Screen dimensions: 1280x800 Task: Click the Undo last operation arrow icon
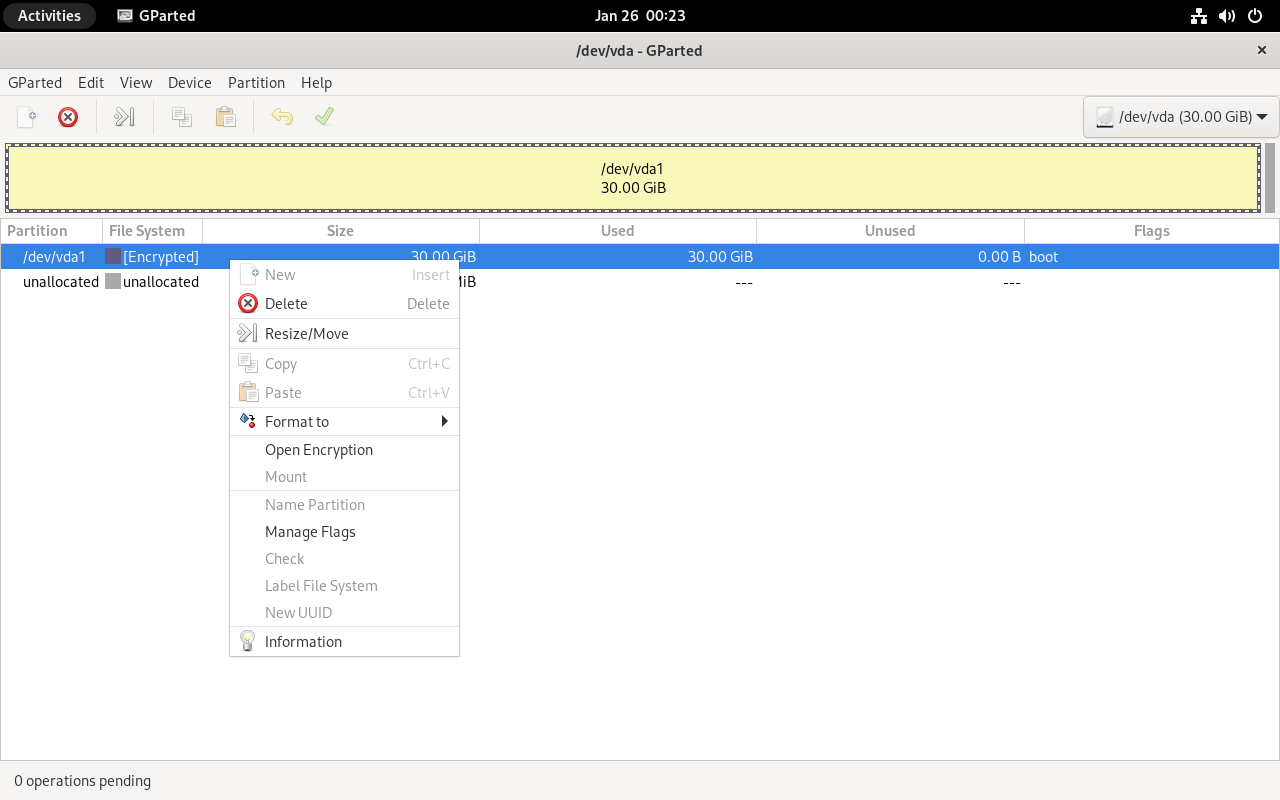[x=282, y=117]
